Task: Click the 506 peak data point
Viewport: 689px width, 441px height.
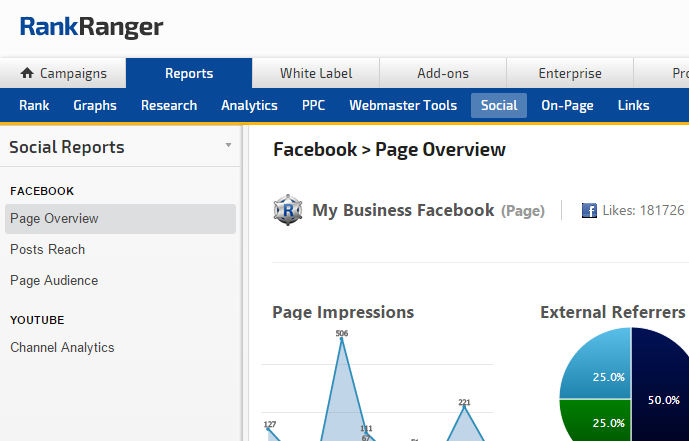Action: (x=342, y=337)
